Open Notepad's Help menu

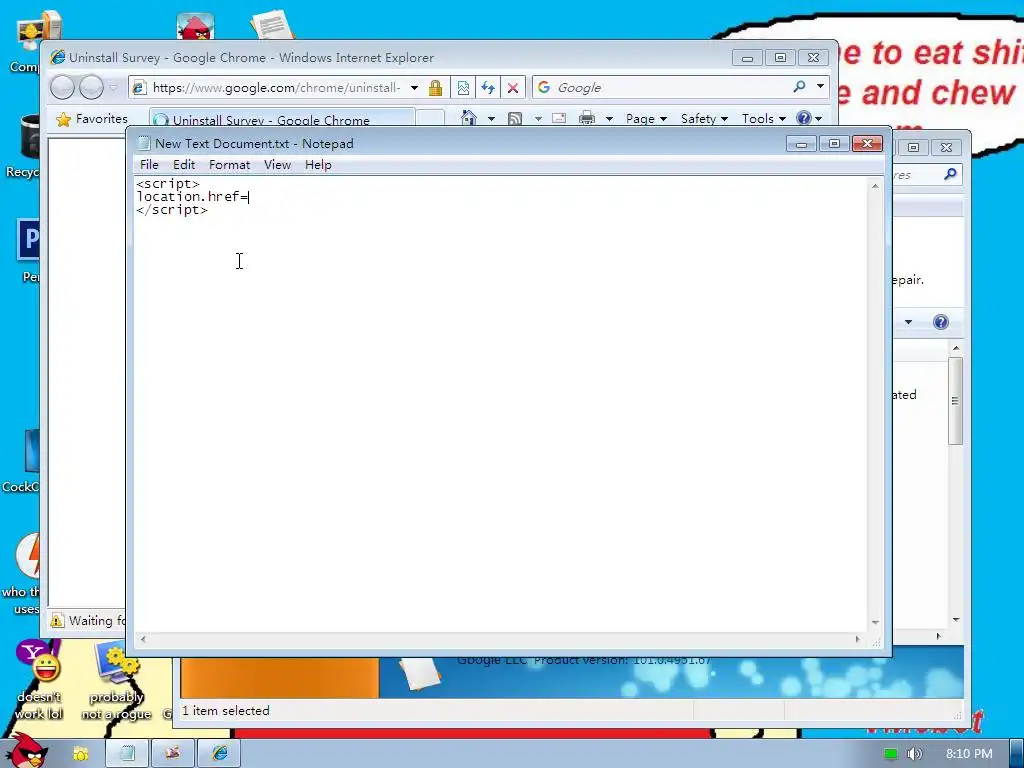pos(318,165)
